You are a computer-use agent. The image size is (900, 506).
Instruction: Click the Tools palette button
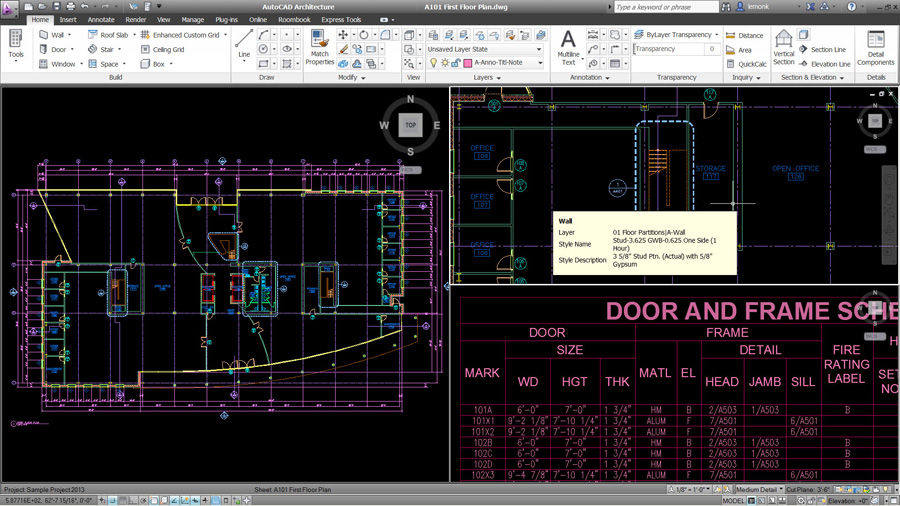coord(15,45)
